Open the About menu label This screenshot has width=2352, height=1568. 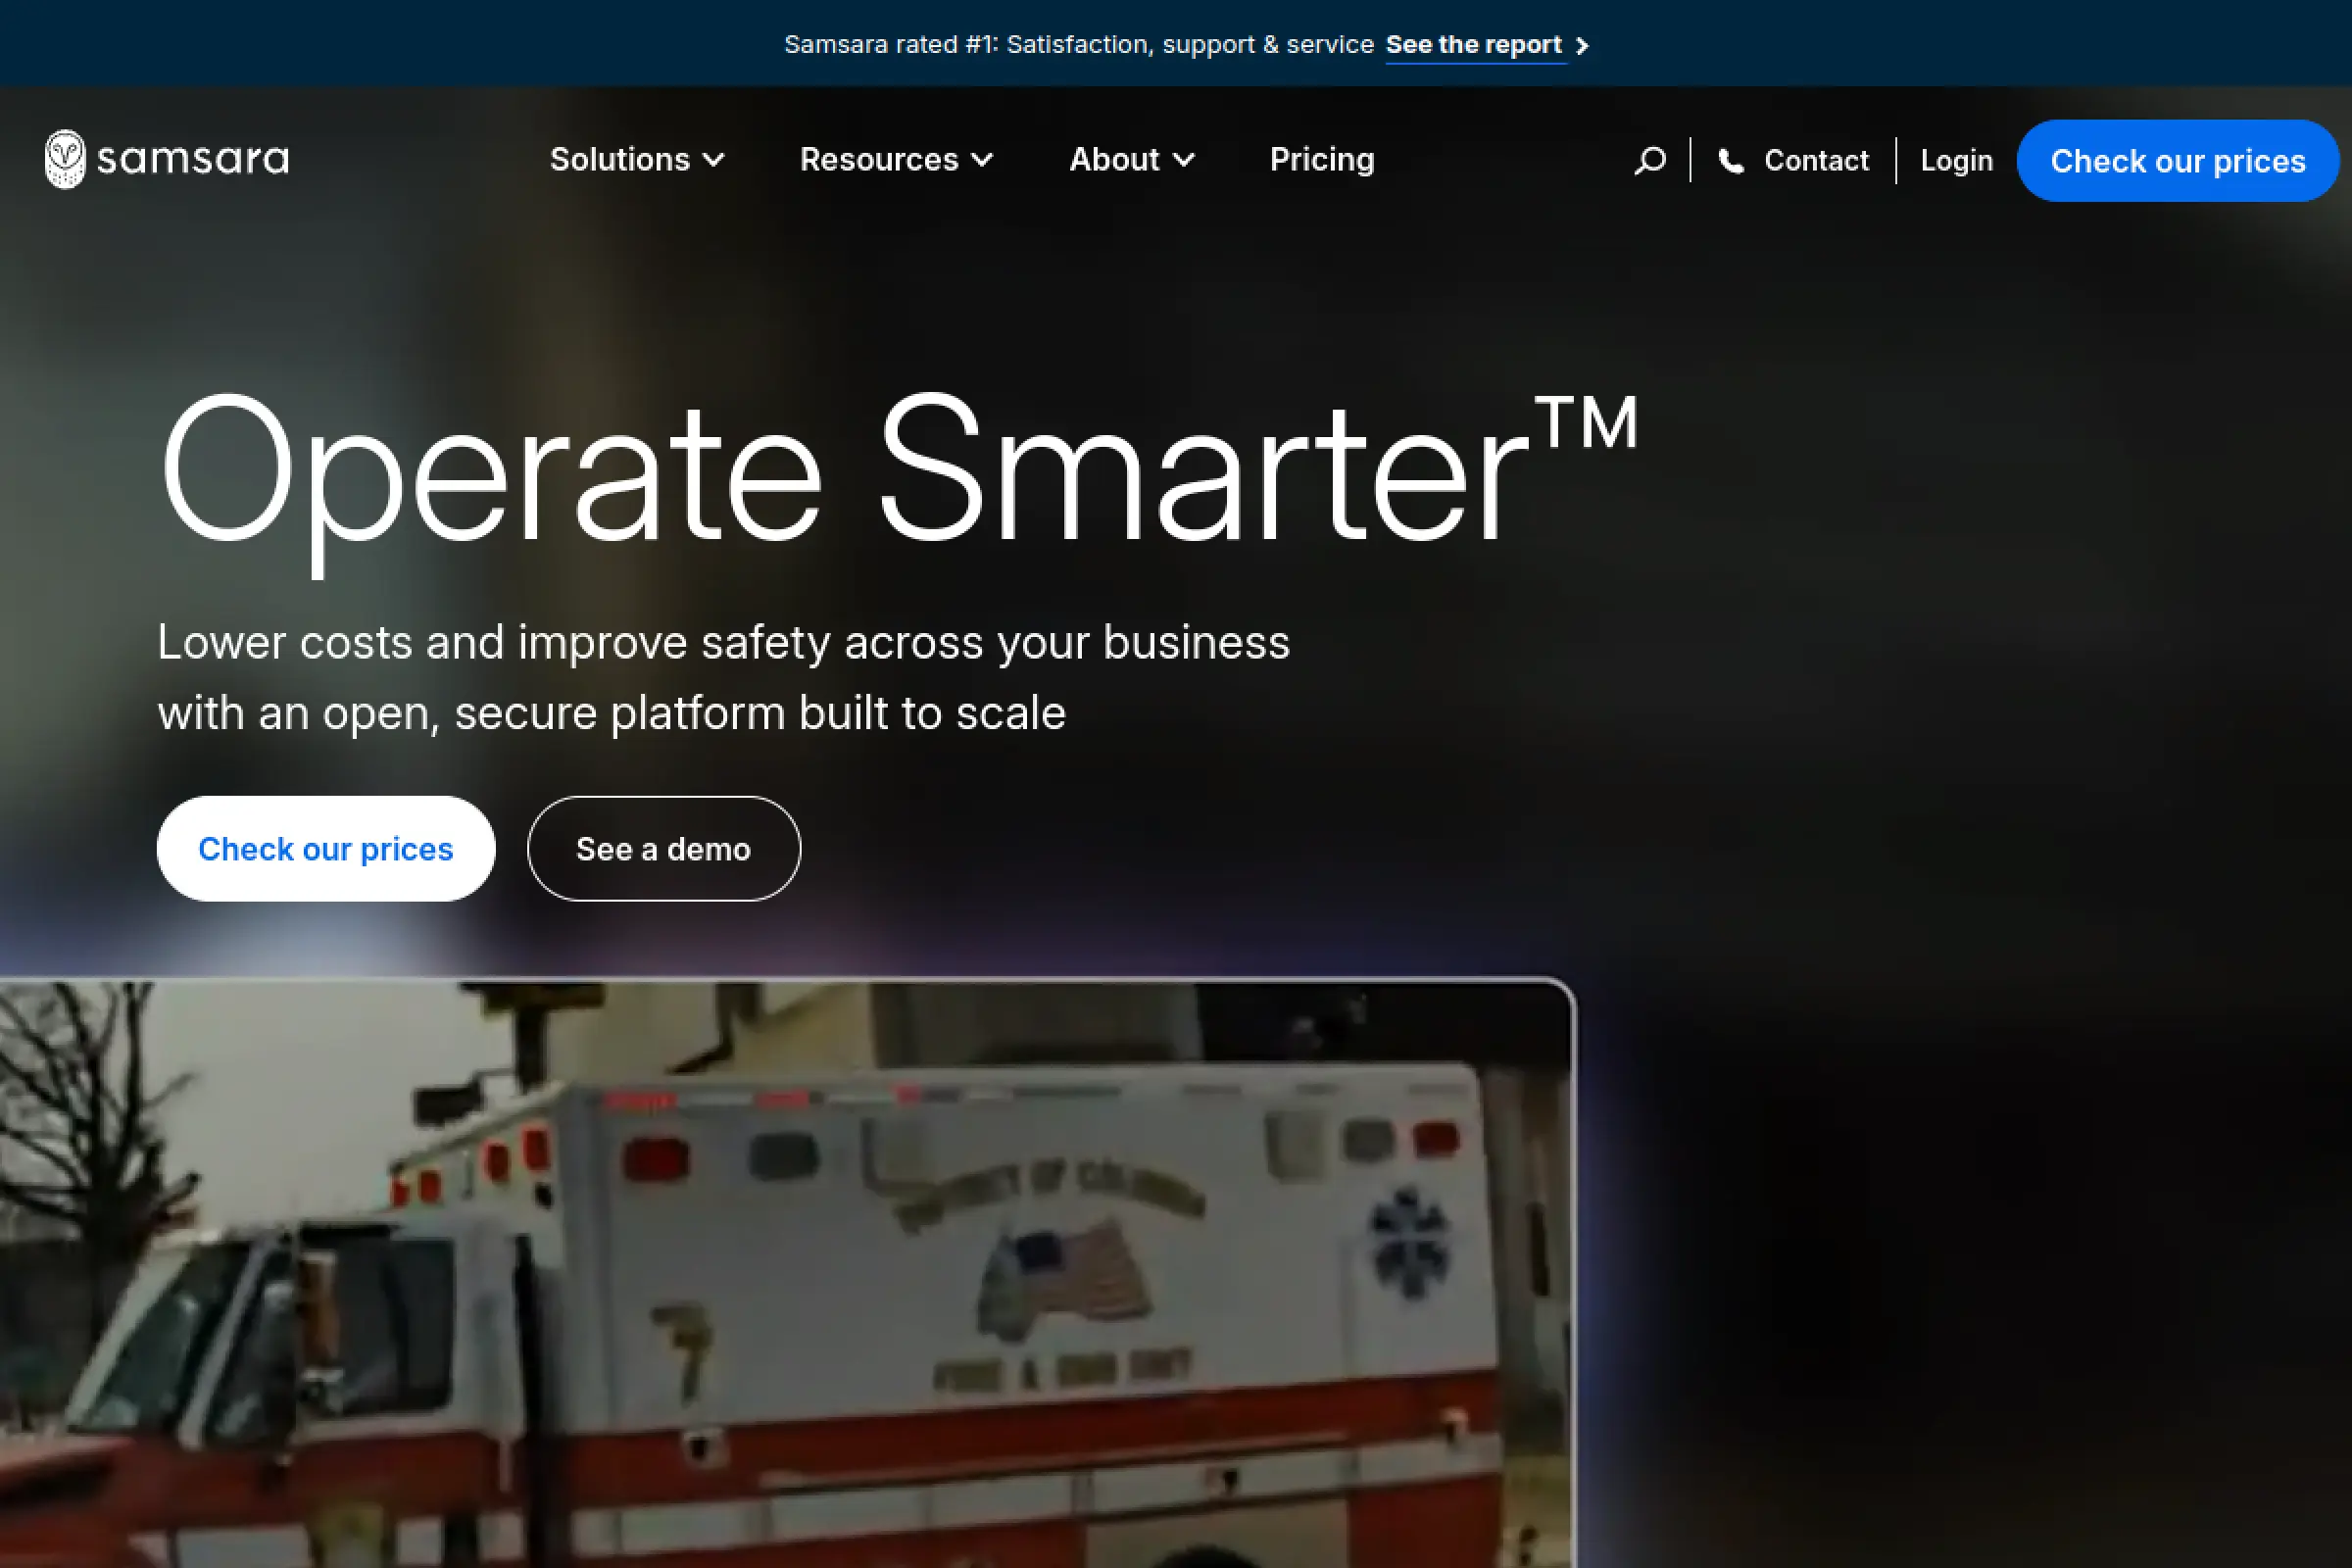(1114, 160)
